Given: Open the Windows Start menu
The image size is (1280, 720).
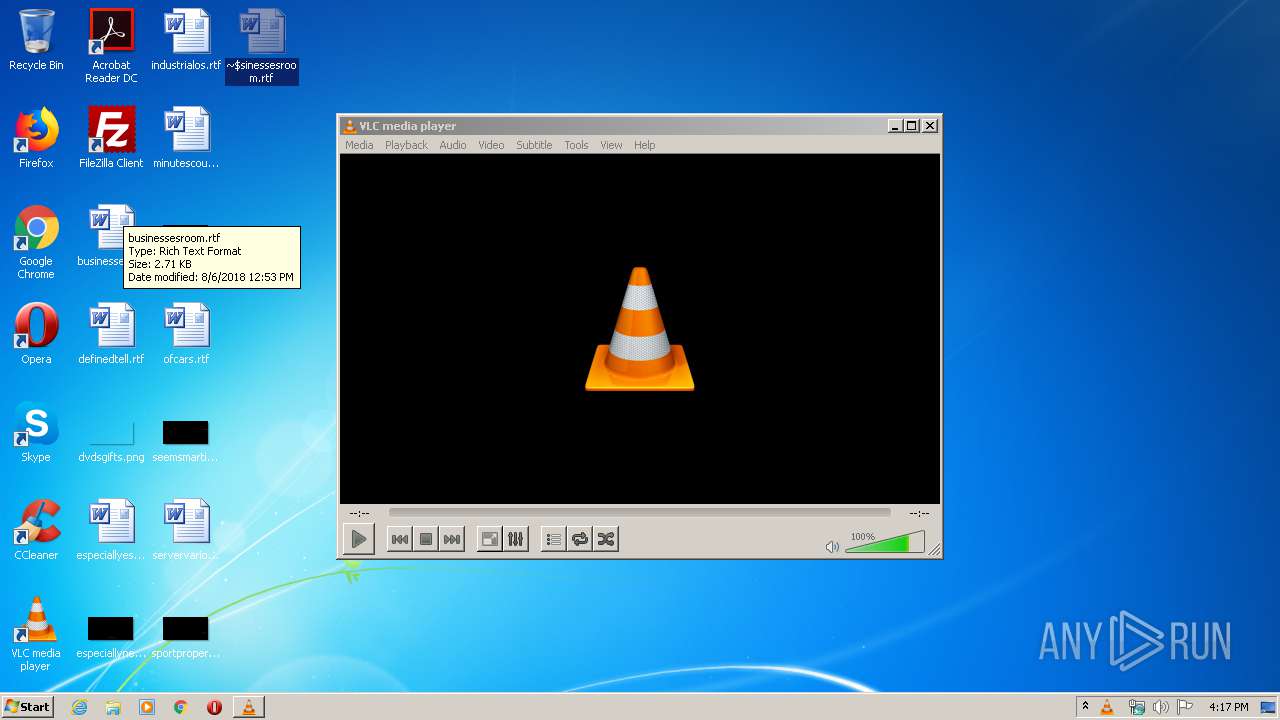Looking at the screenshot, I should [x=28, y=707].
